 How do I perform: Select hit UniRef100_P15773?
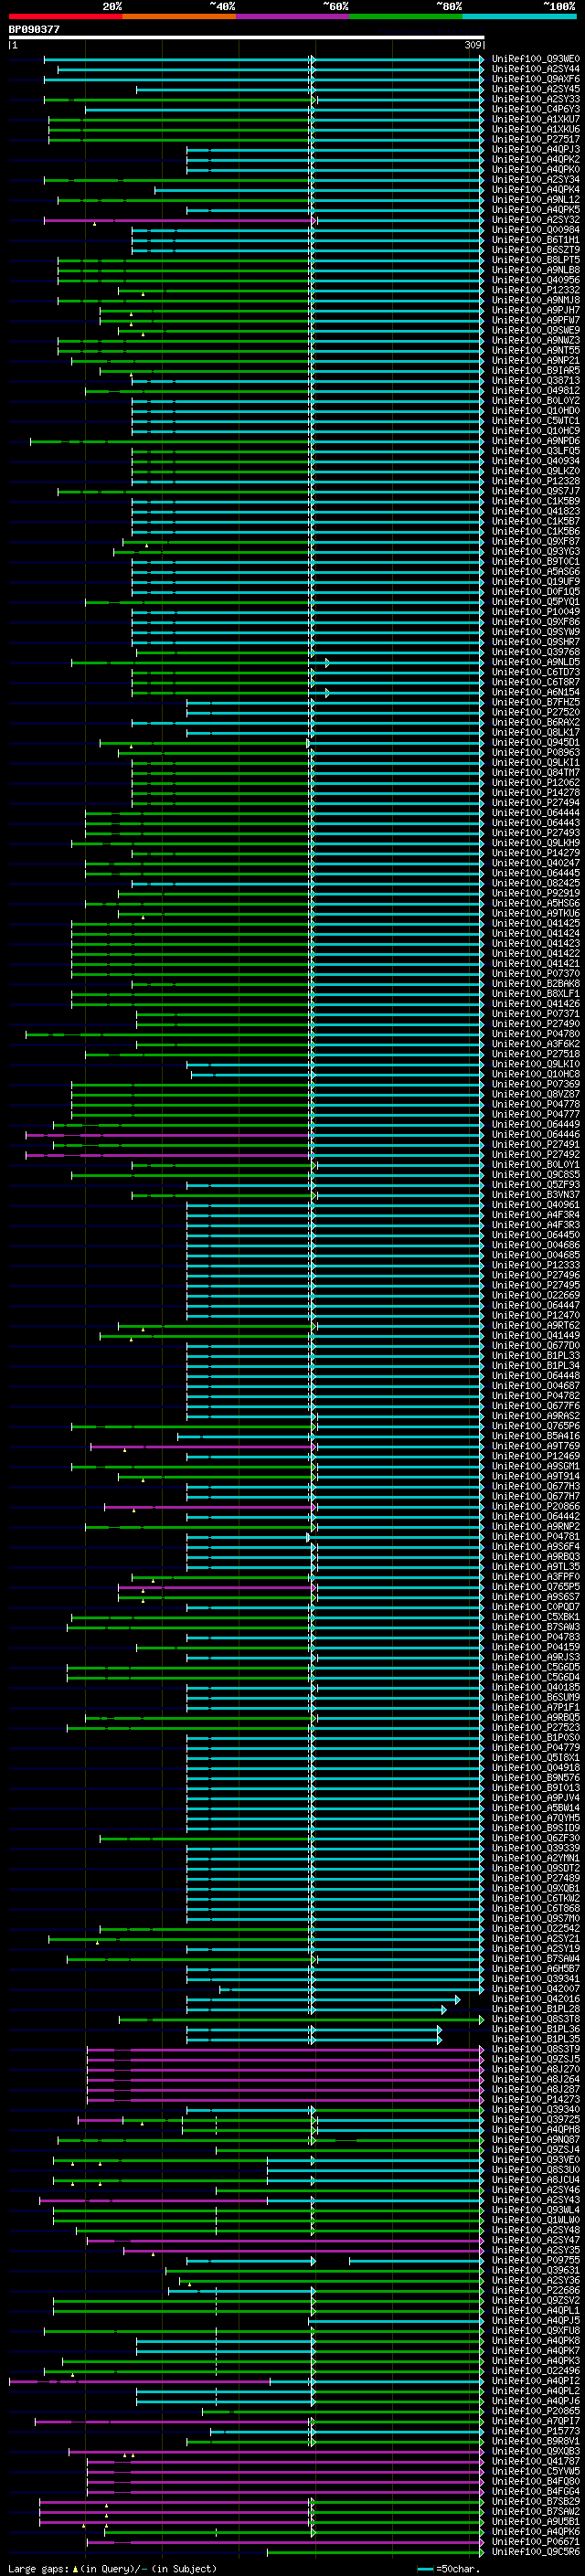[535, 2430]
